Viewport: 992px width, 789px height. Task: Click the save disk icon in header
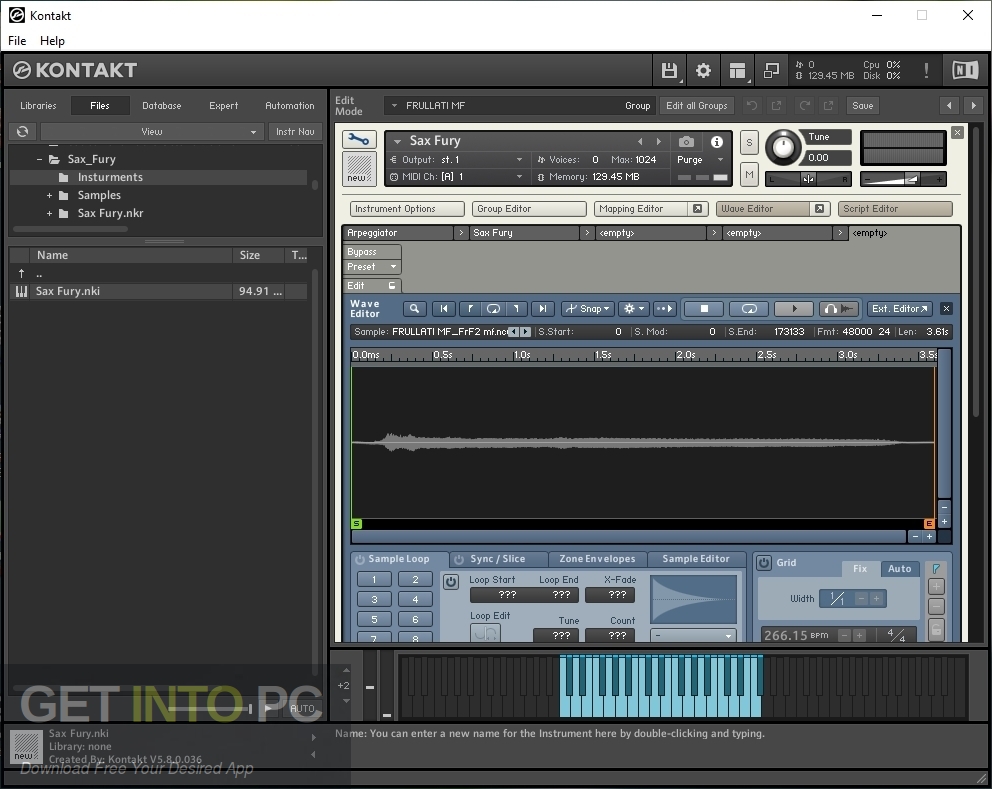click(669, 70)
